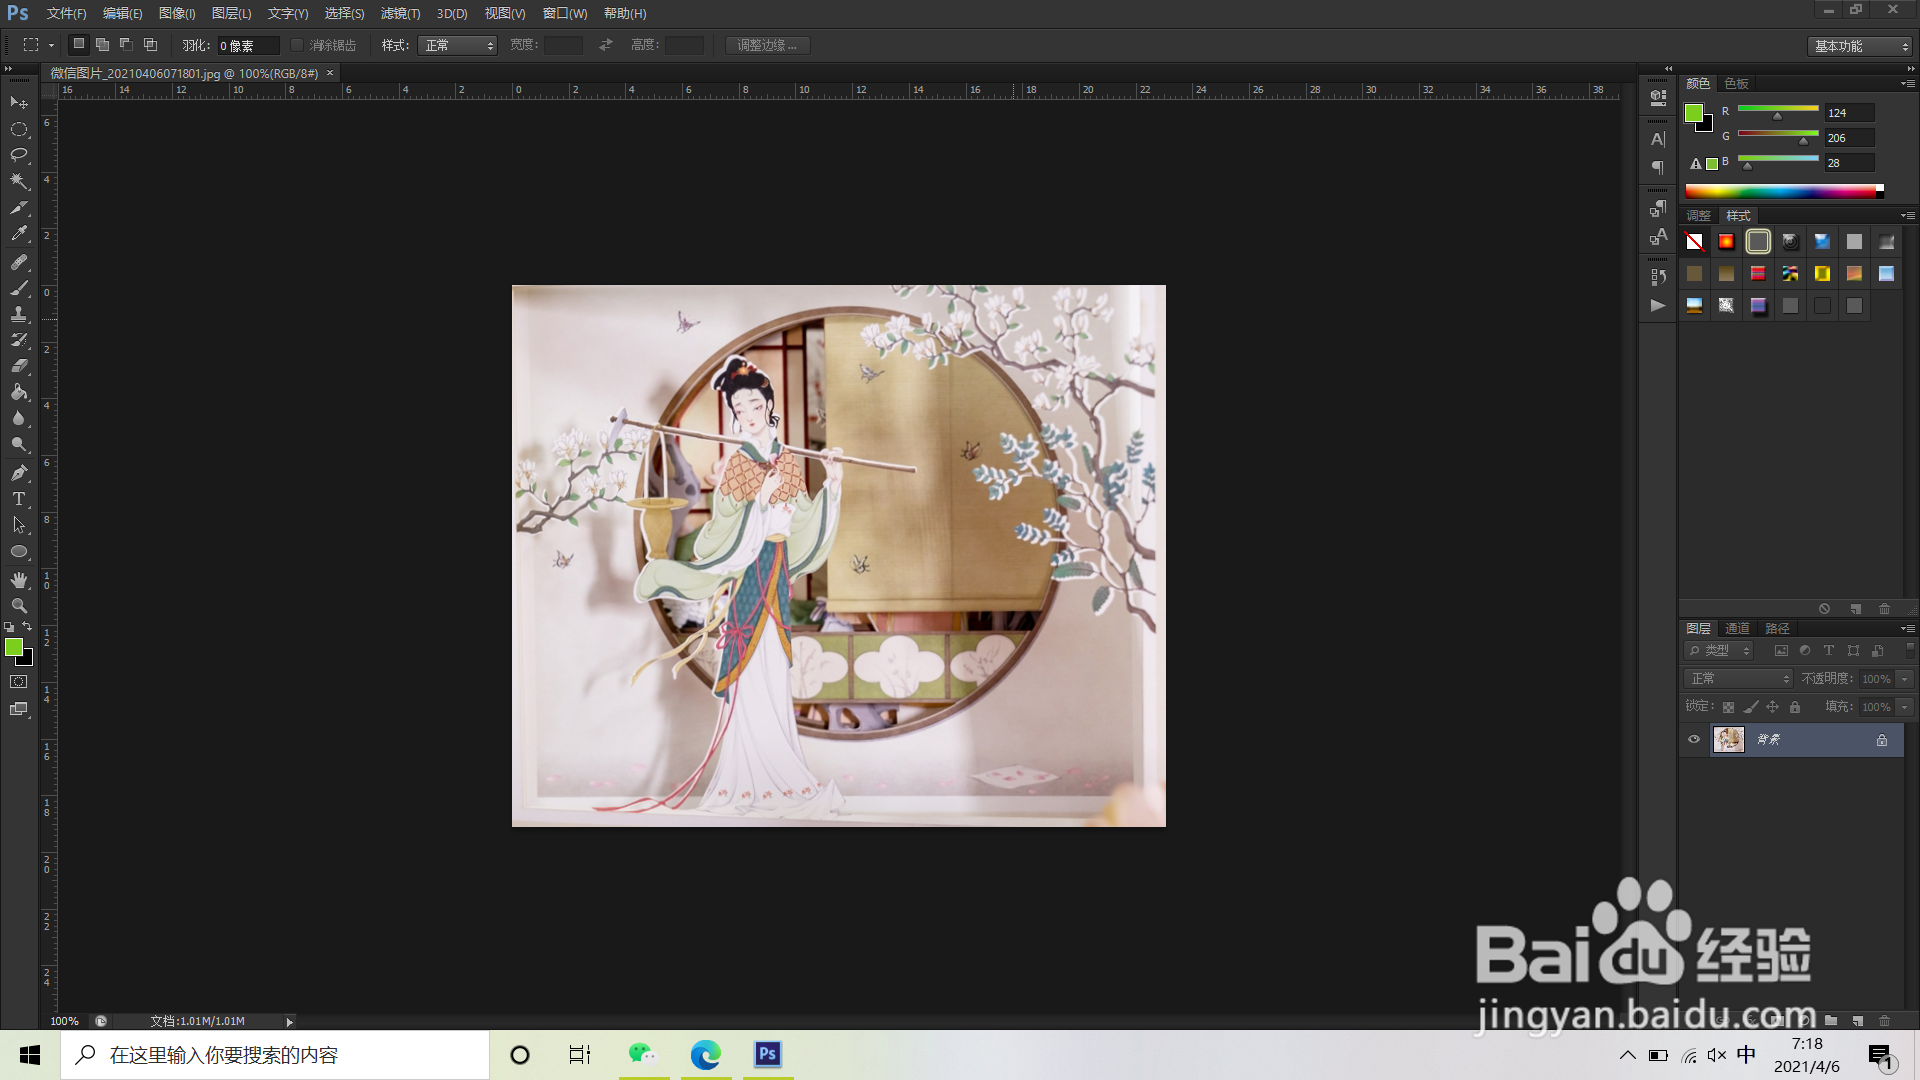Open the 图像(I) menu

pos(177,13)
